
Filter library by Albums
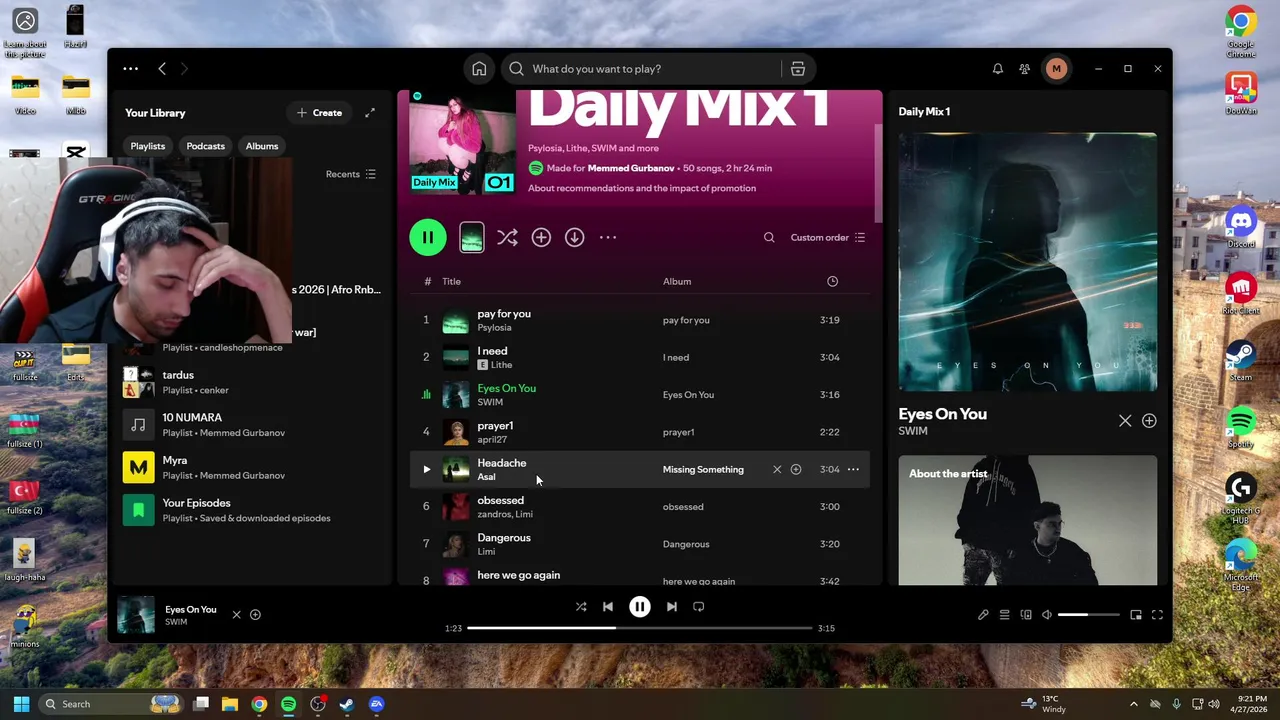tap(262, 146)
